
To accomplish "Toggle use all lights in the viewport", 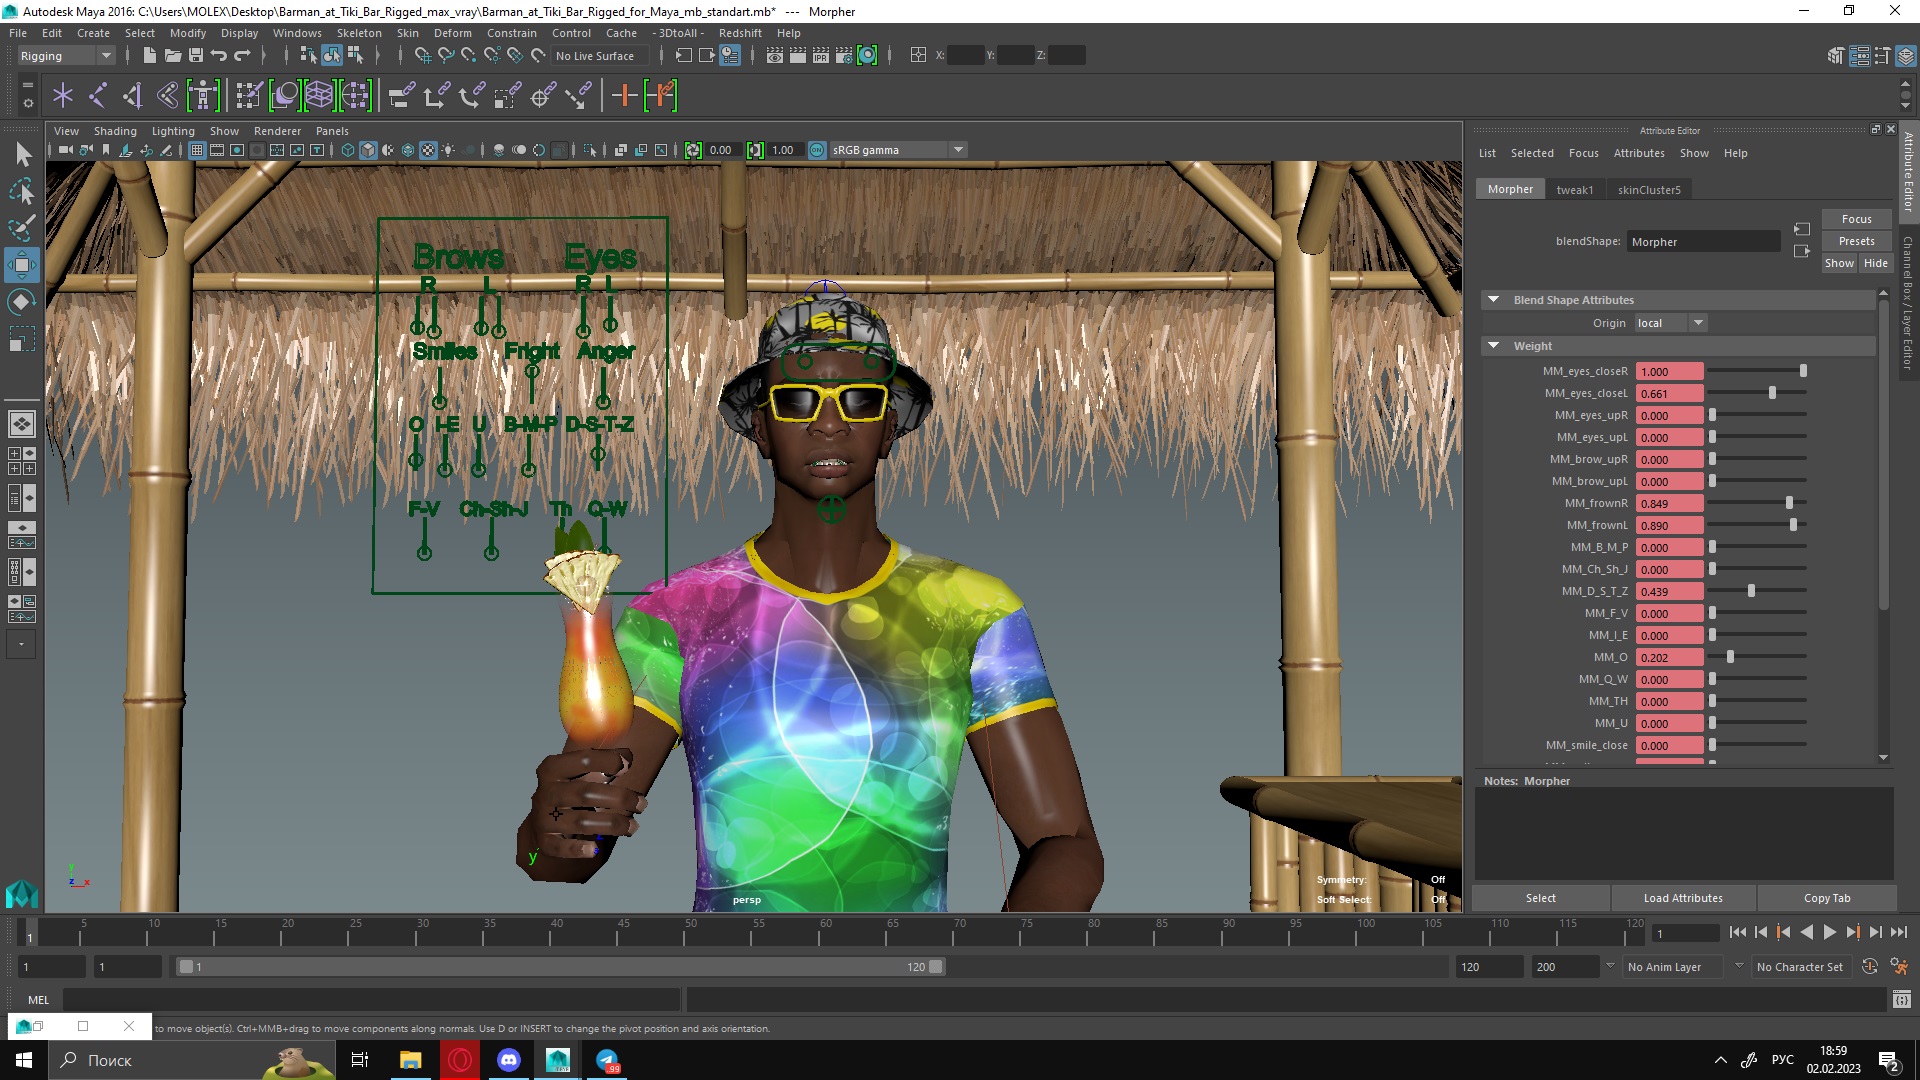I will click(448, 150).
